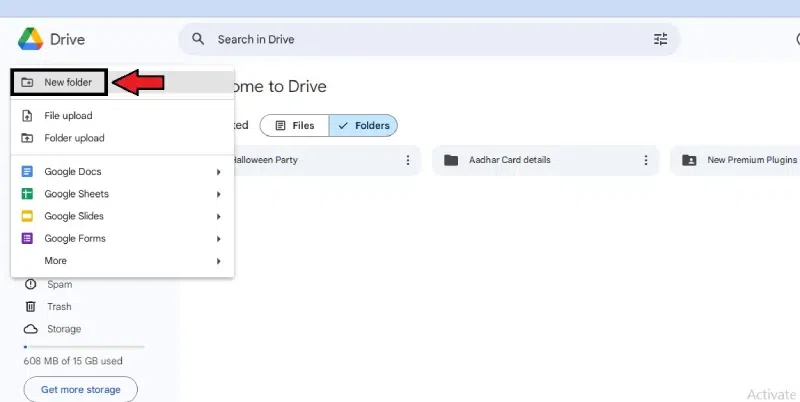
Task: Click the Google Slides icon
Action: (27, 216)
